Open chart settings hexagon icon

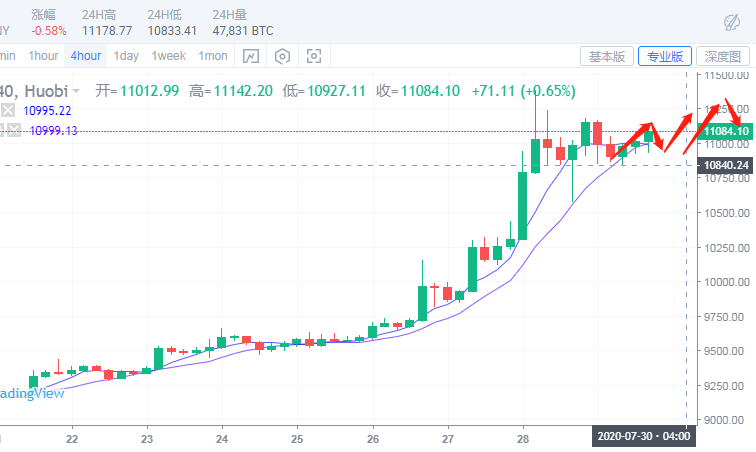[x=282, y=56]
